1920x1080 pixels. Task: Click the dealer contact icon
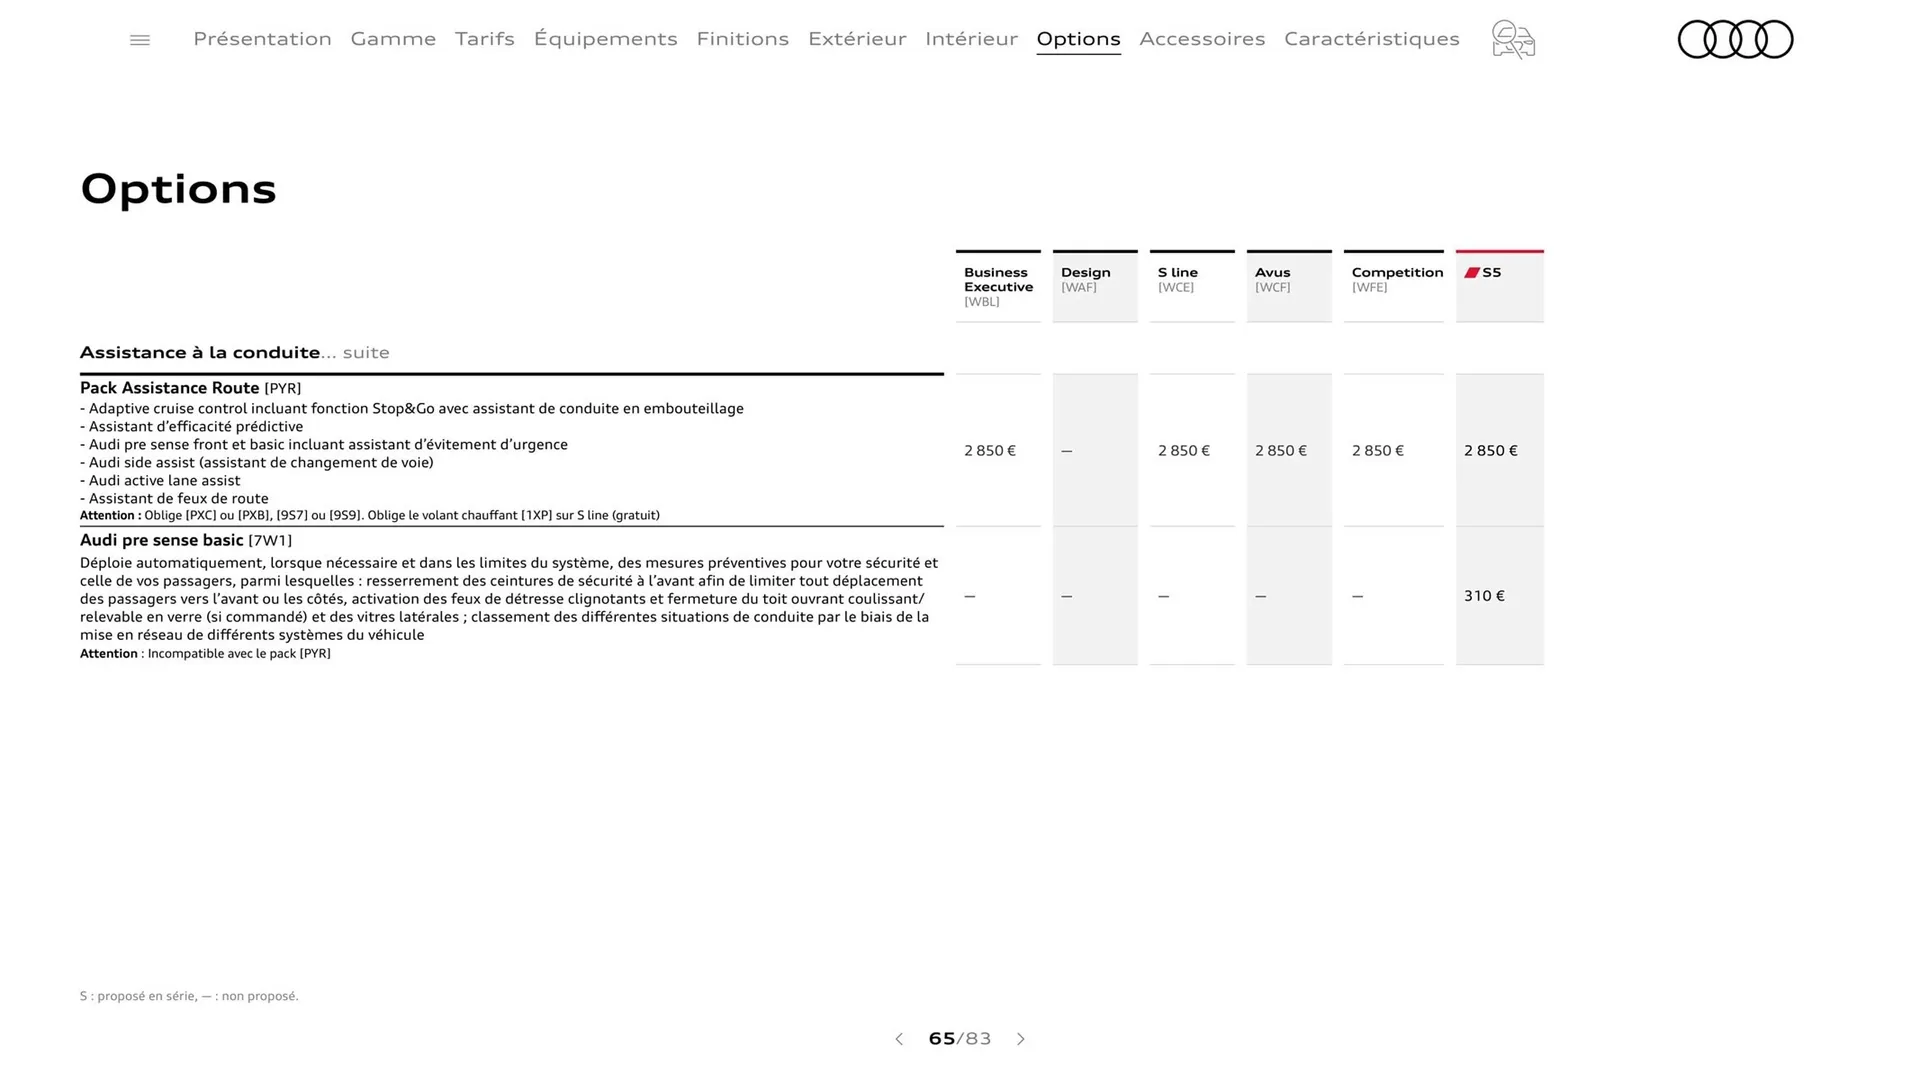[1513, 40]
